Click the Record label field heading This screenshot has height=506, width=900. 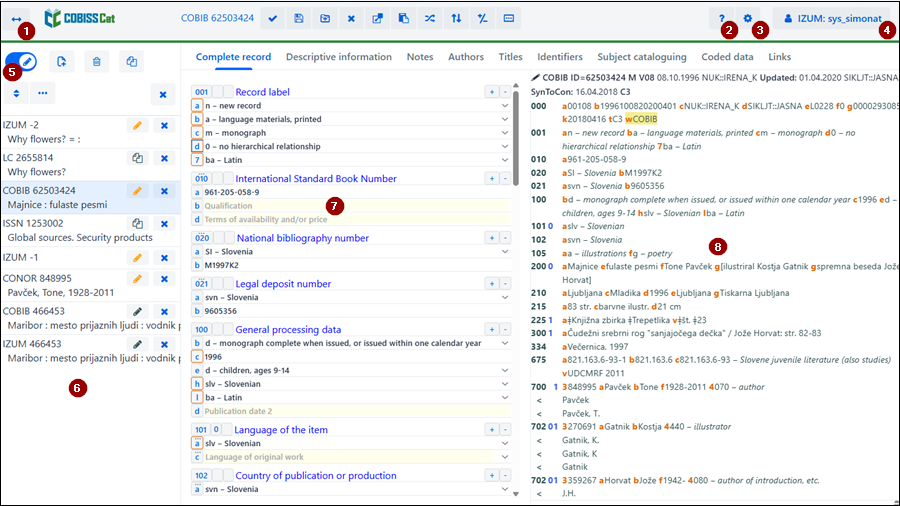[x=262, y=92]
